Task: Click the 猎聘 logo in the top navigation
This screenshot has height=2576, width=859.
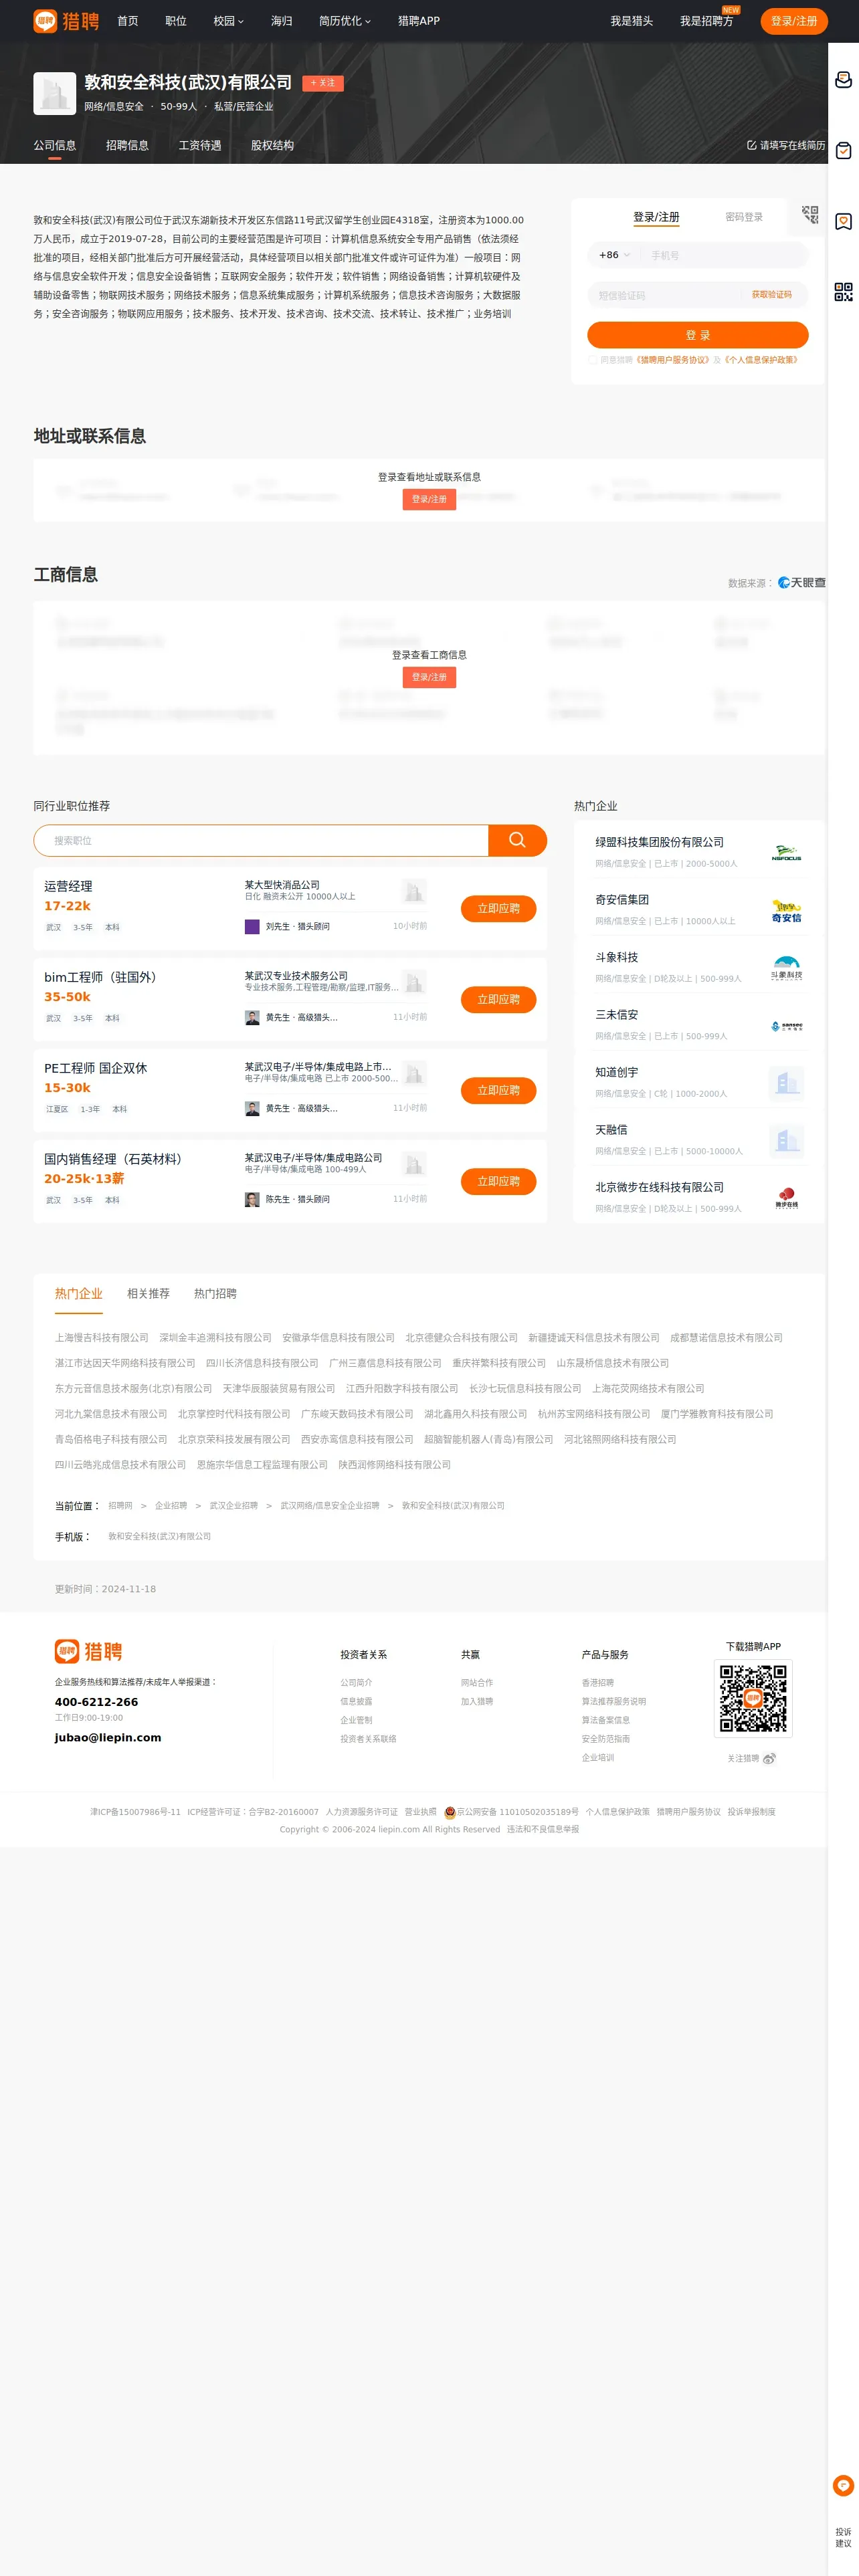Action: point(66,20)
